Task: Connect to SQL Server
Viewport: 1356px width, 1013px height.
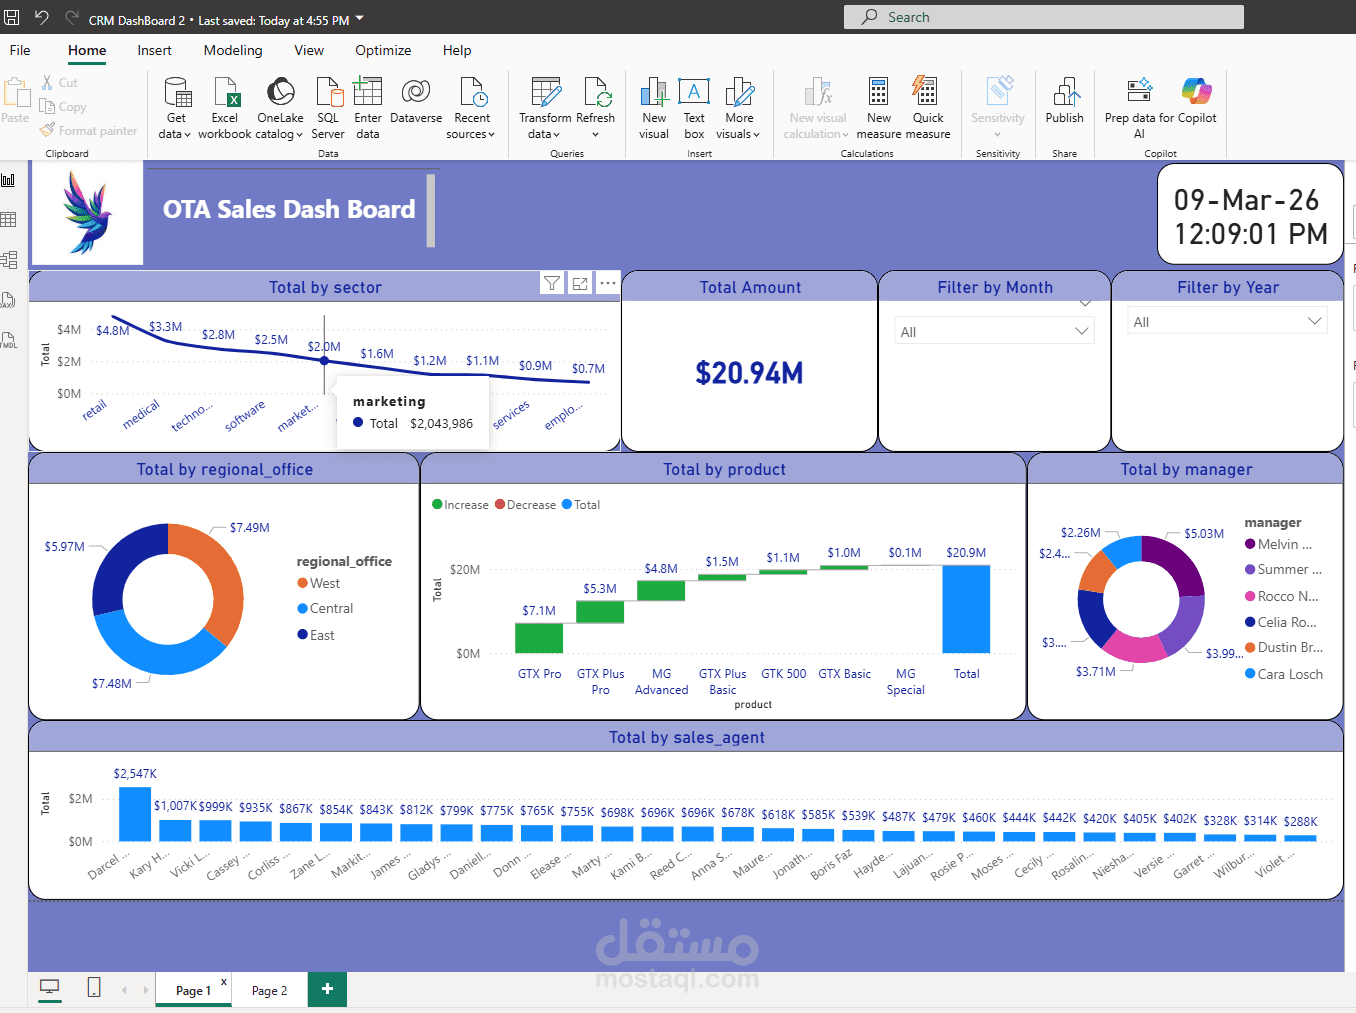Action: click(x=328, y=108)
